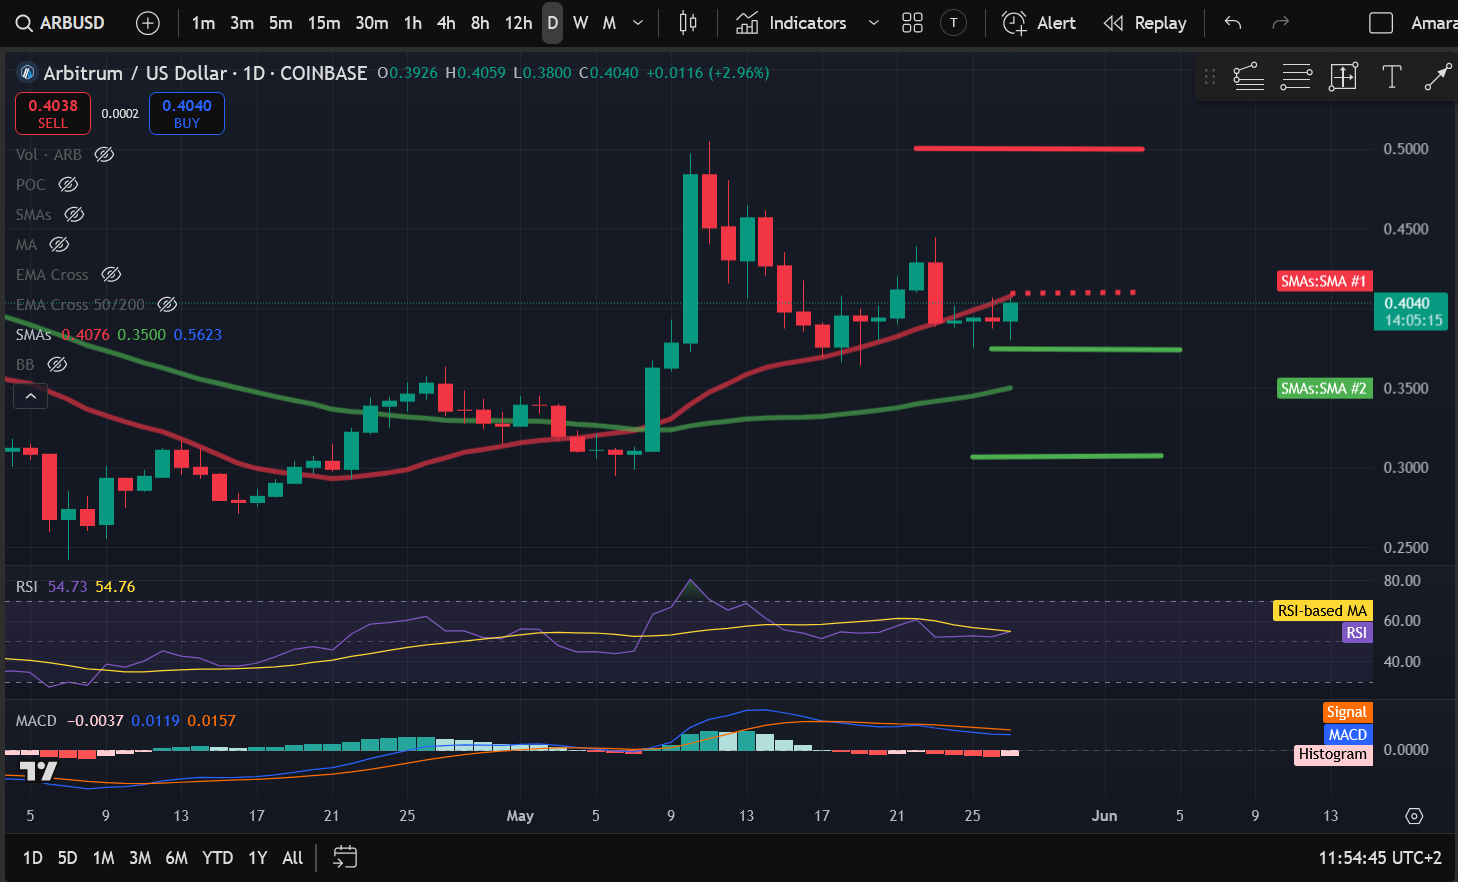Select the 1h timeframe
Viewport: 1458px width, 882px height.
pyautogui.click(x=413, y=23)
